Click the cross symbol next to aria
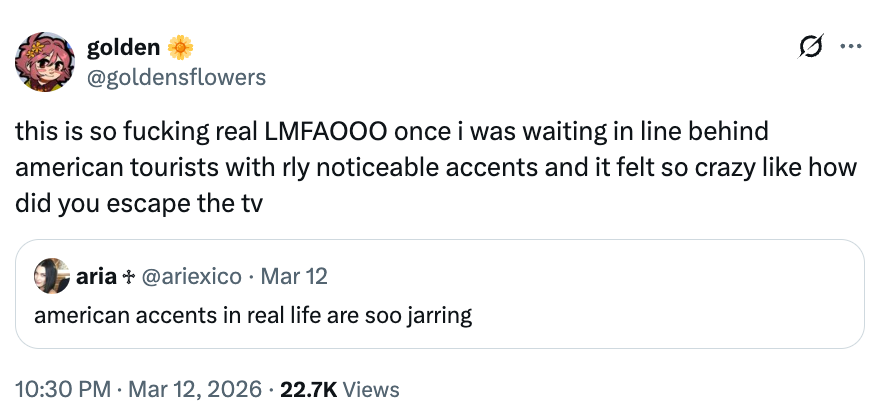Viewport: 882px width, 418px height. pyautogui.click(x=130, y=276)
